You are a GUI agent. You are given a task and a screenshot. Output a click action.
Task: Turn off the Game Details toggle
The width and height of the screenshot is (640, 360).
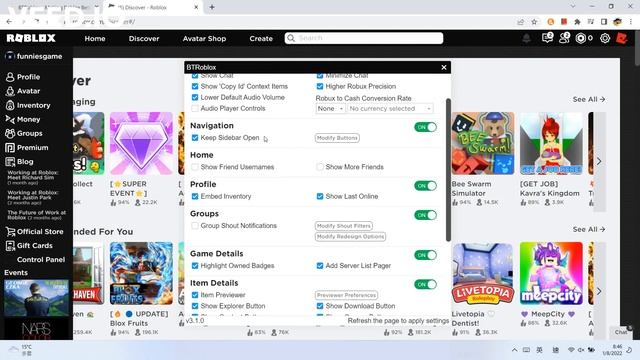[425, 255]
